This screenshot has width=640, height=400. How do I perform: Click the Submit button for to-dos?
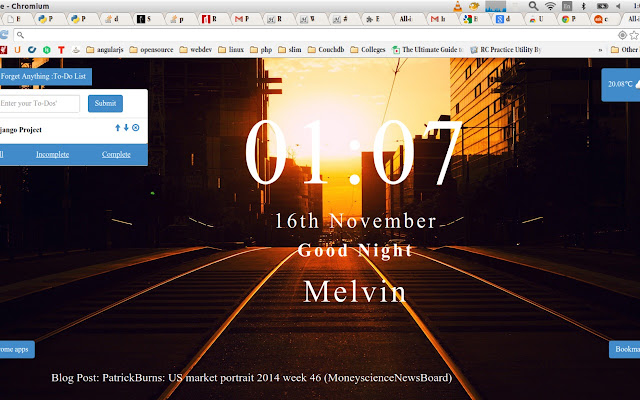(x=105, y=103)
